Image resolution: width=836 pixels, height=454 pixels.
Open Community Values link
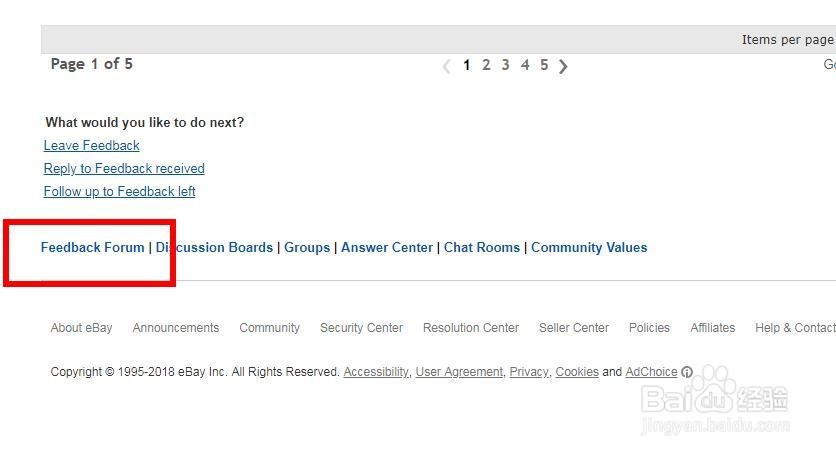pyautogui.click(x=589, y=247)
